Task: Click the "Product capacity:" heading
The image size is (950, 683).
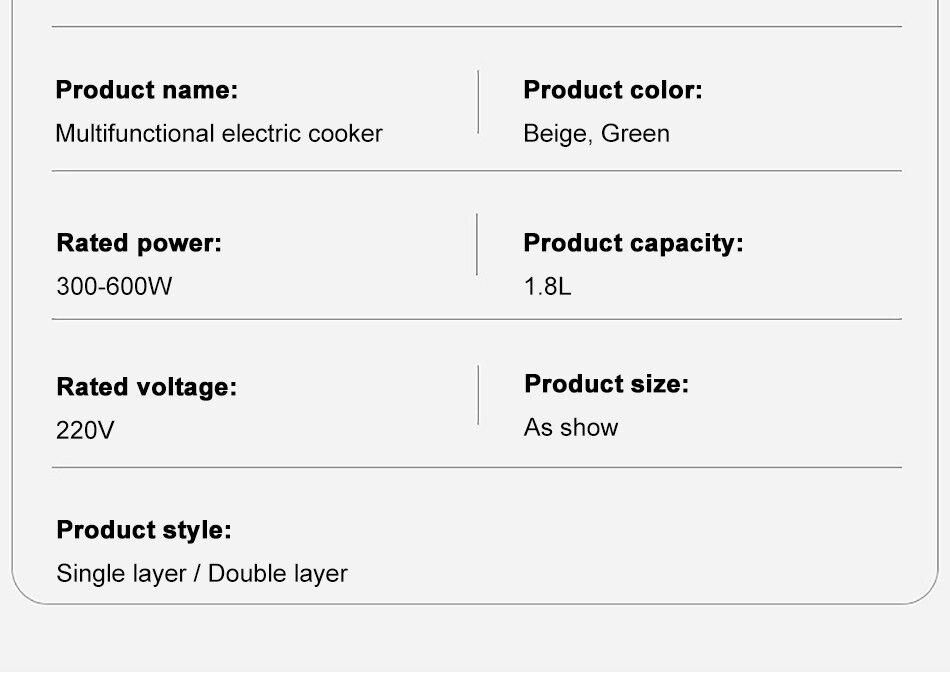Action: tap(633, 243)
